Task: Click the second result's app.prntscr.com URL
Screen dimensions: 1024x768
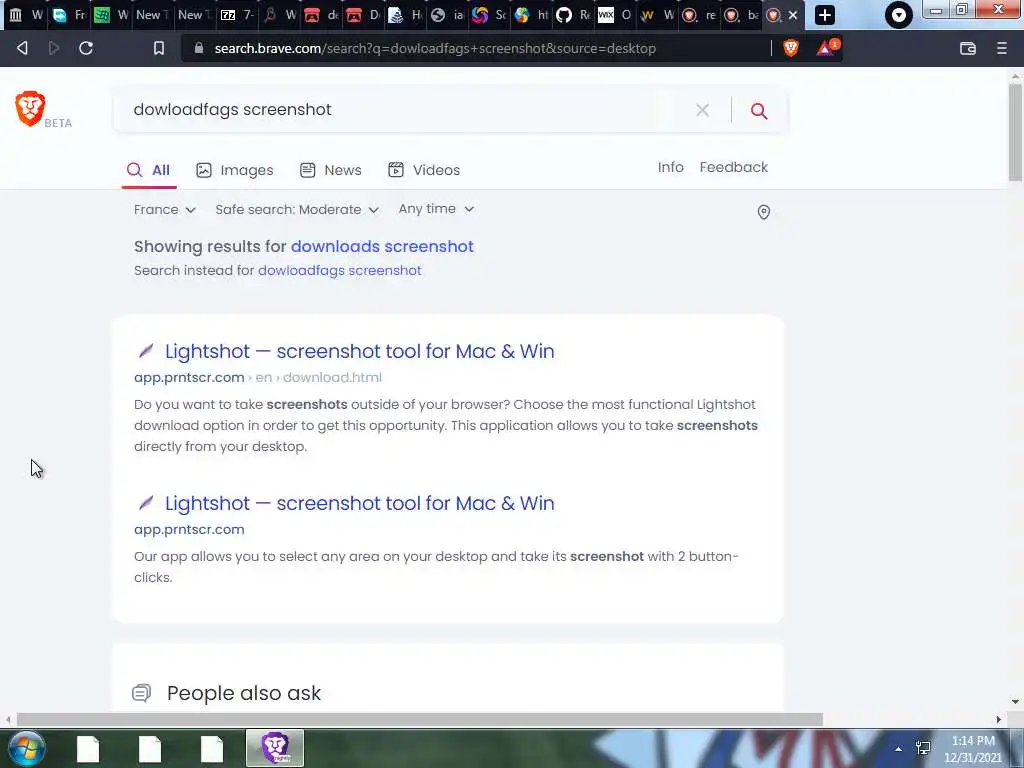Action: click(189, 530)
